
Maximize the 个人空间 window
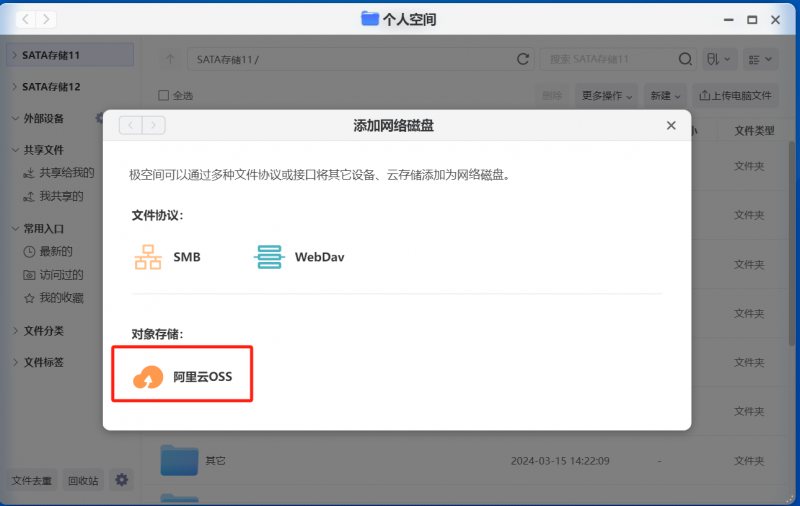pyautogui.click(x=752, y=19)
